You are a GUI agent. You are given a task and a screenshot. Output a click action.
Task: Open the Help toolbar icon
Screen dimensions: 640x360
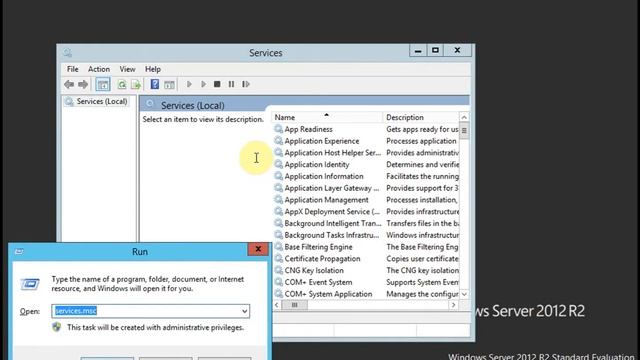(155, 84)
